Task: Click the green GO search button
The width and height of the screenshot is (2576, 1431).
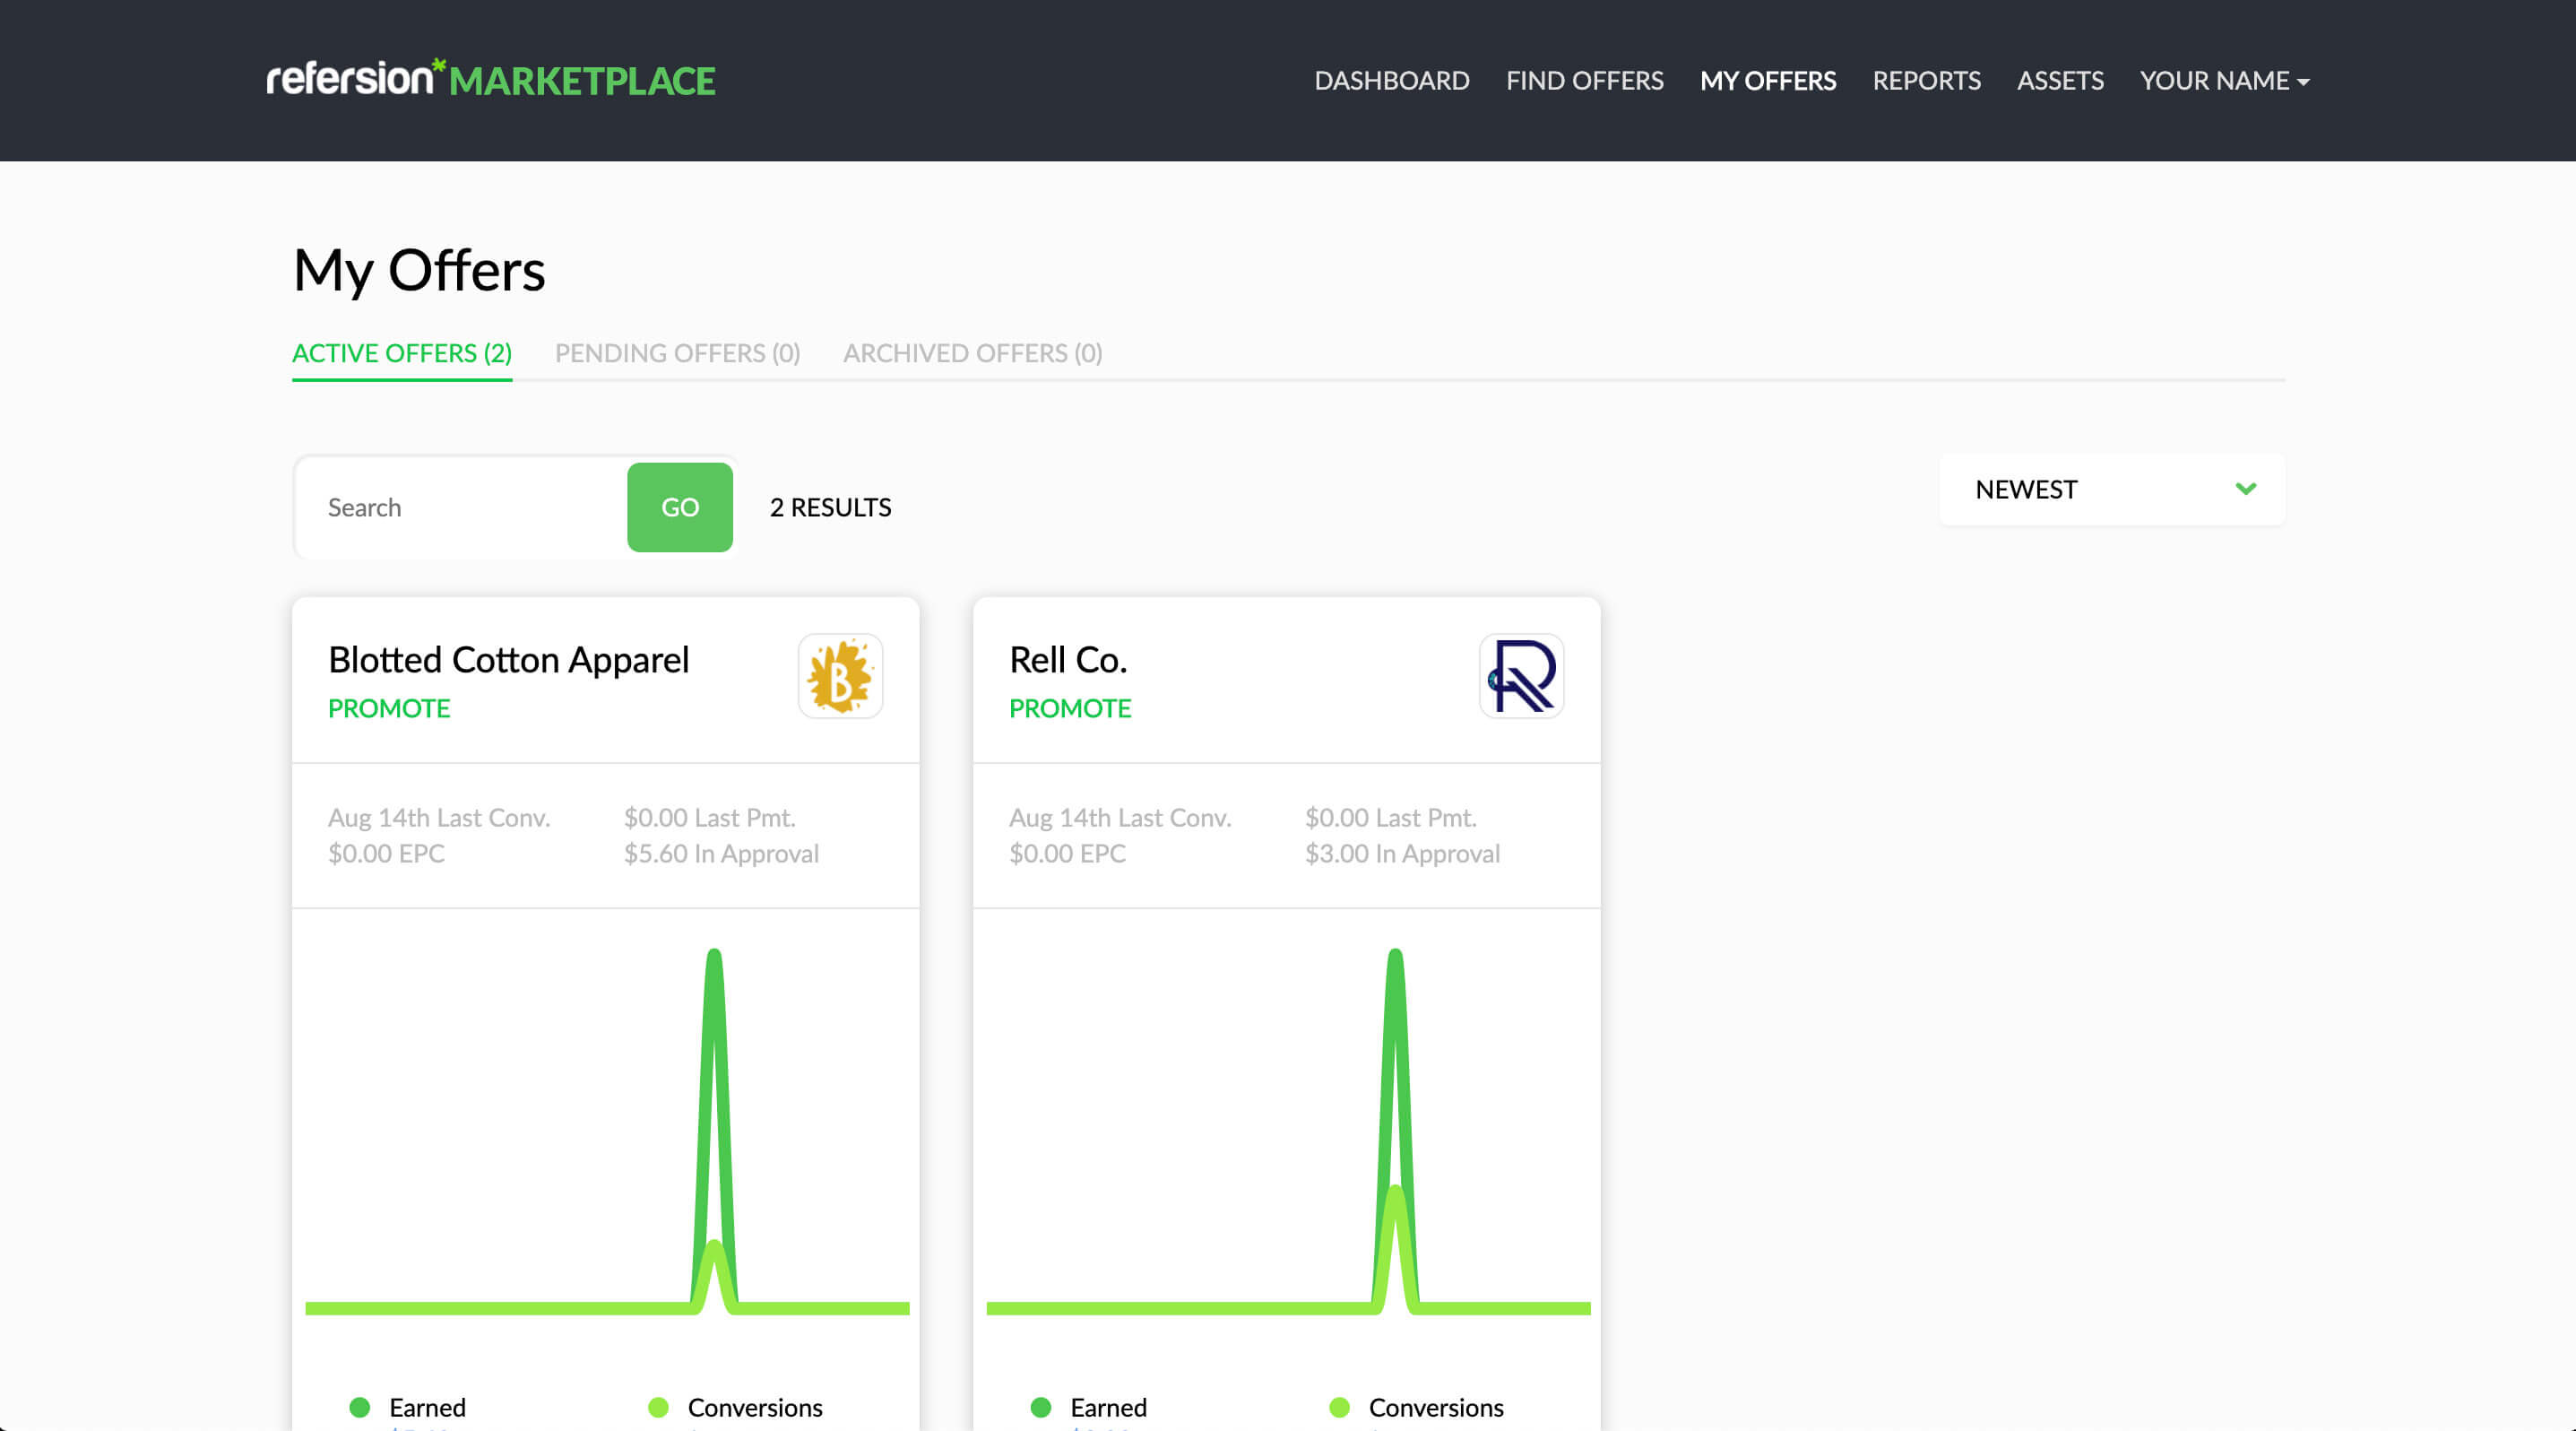Action: coord(680,507)
